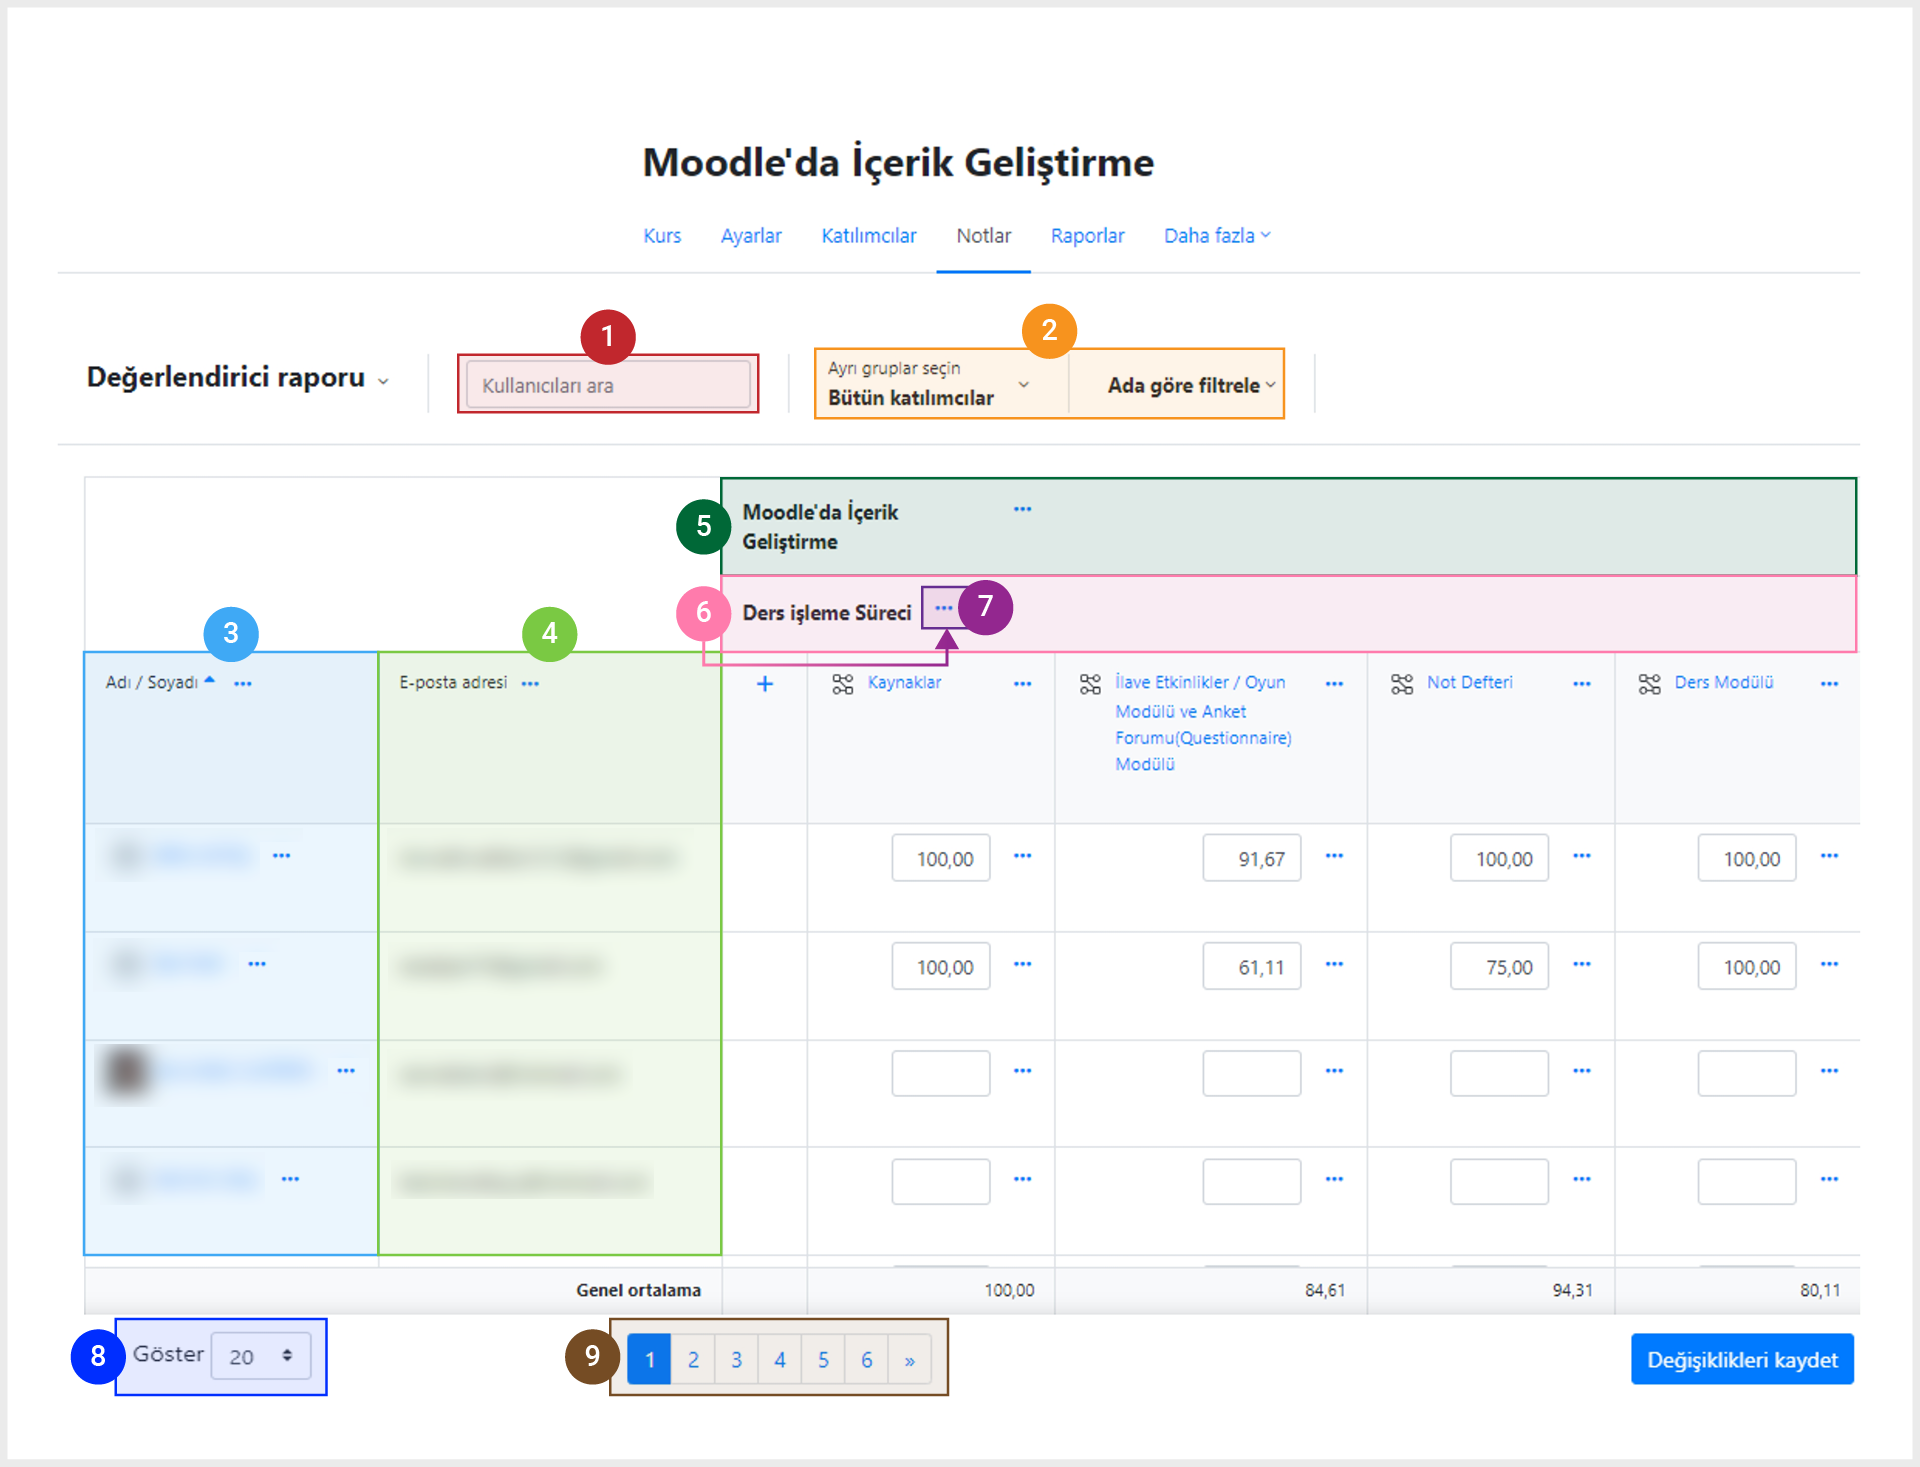Open second student's user actions menu

[257, 964]
